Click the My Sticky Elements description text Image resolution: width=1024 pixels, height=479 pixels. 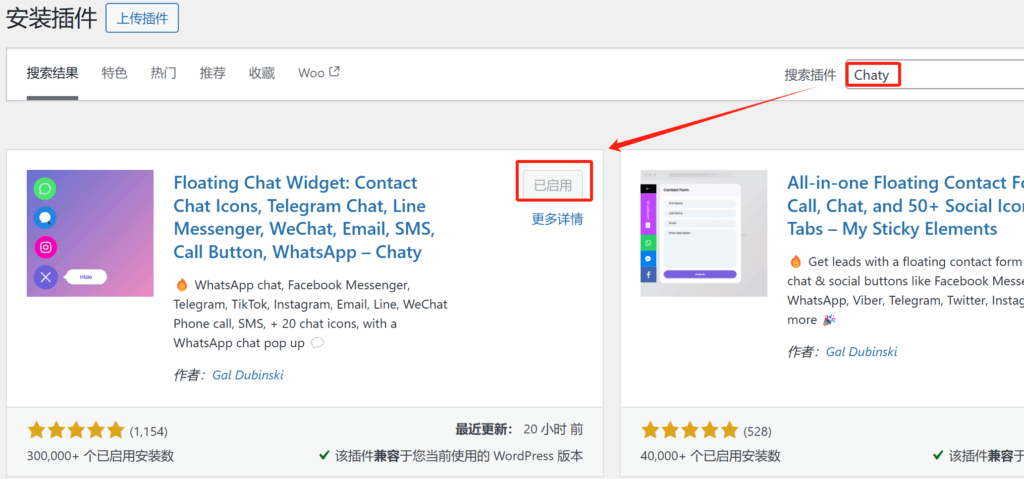[x=905, y=290]
